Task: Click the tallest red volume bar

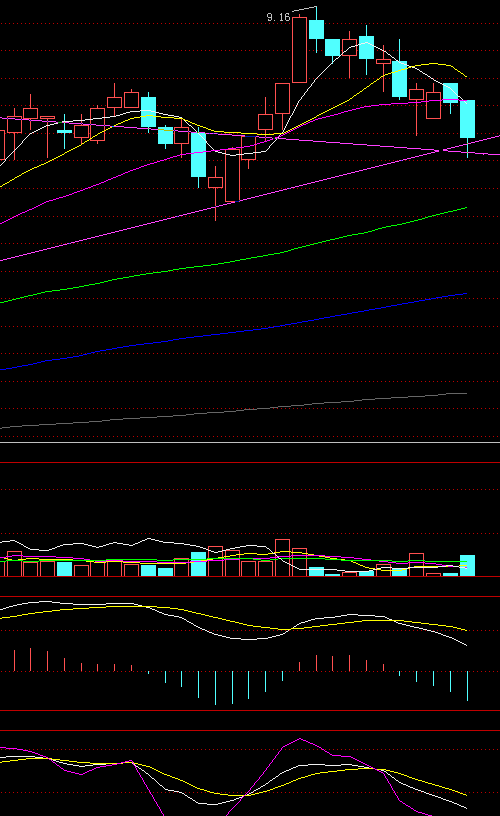Action: point(283,558)
